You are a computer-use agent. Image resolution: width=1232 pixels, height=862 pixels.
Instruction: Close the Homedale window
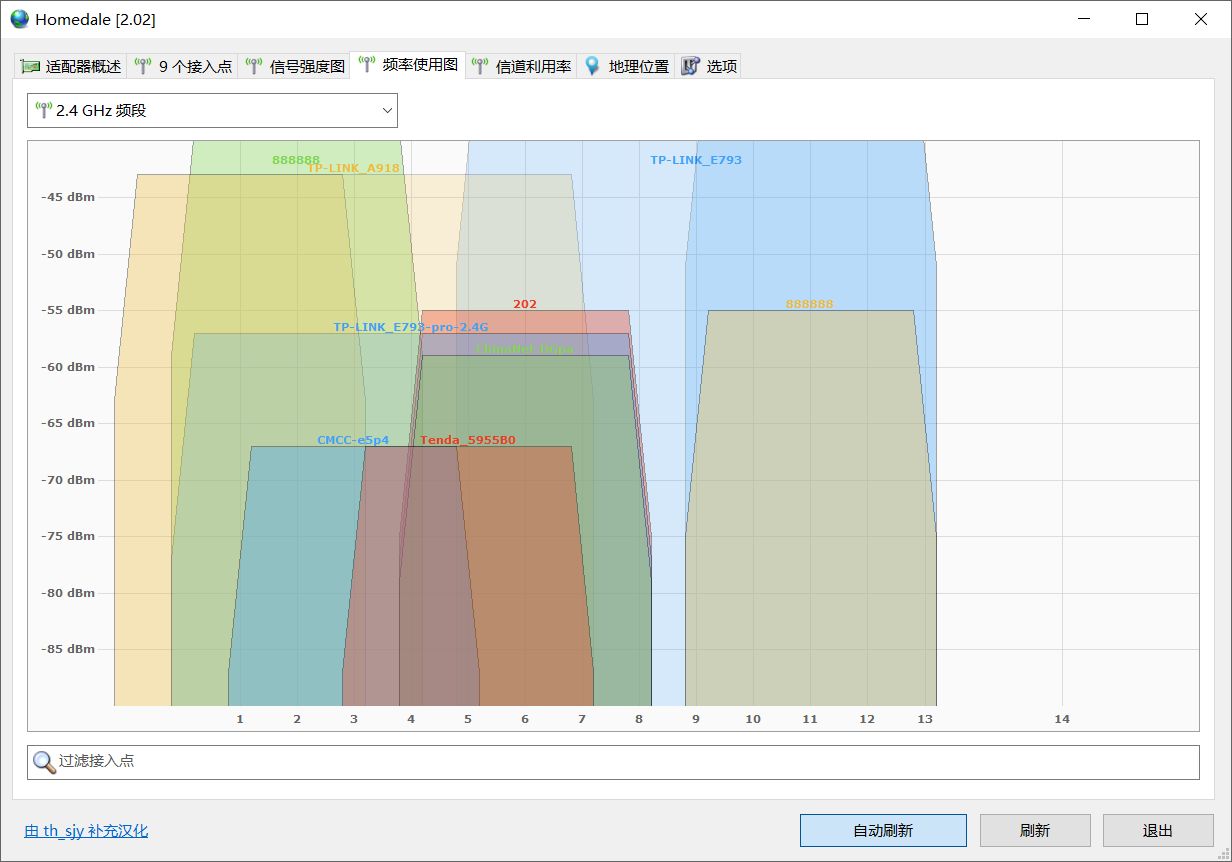(x=1201, y=19)
